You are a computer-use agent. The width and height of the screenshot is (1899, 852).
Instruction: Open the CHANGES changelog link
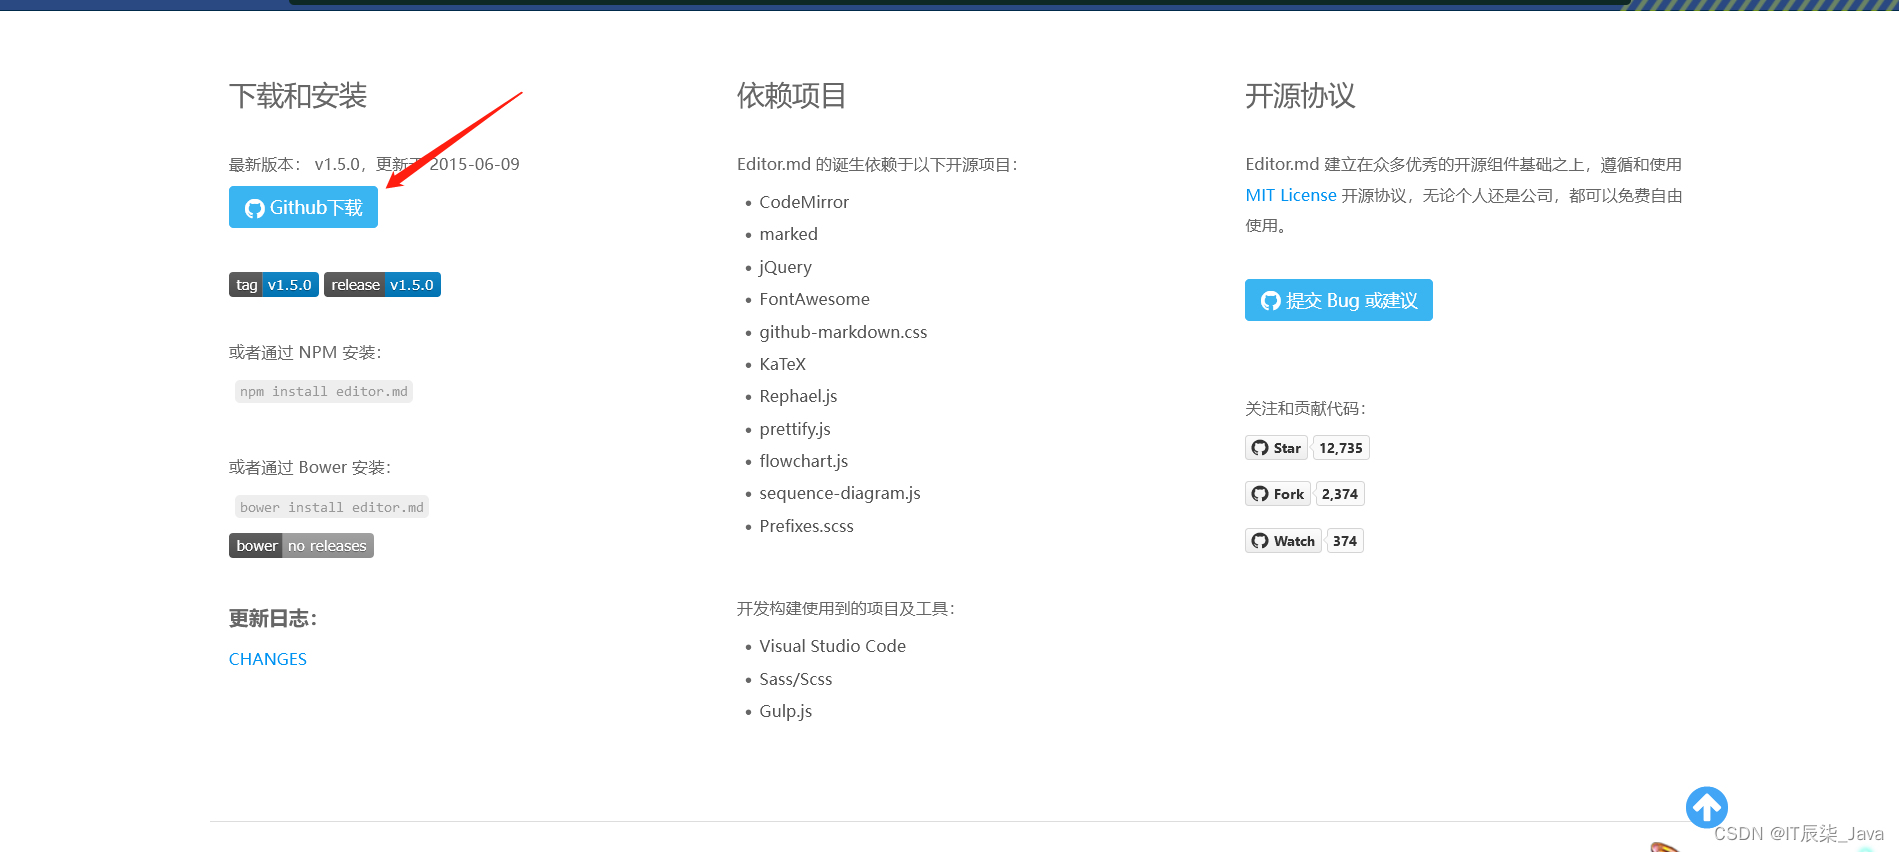pos(268,659)
